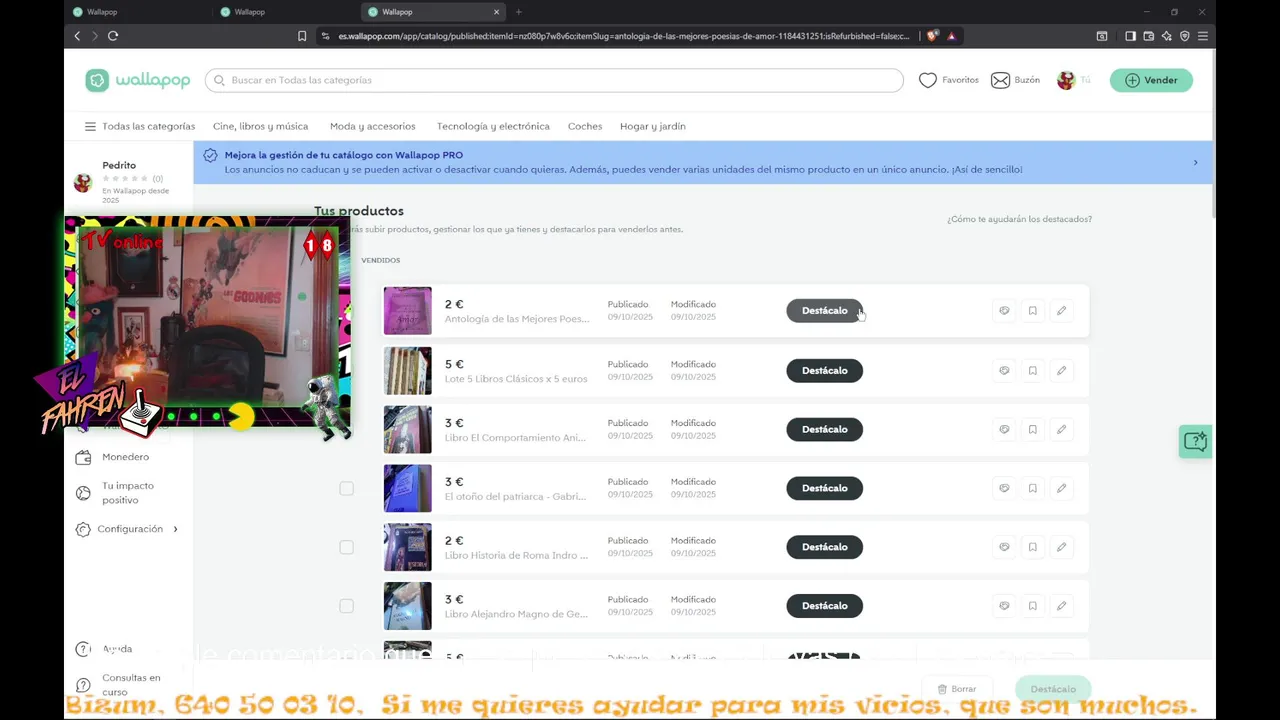
Task: Expand the Wallapop PRO banner arrow
Action: coord(1195,163)
